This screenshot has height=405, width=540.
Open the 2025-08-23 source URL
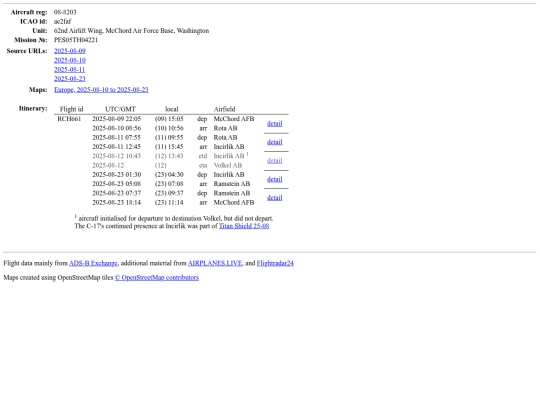click(x=70, y=79)
